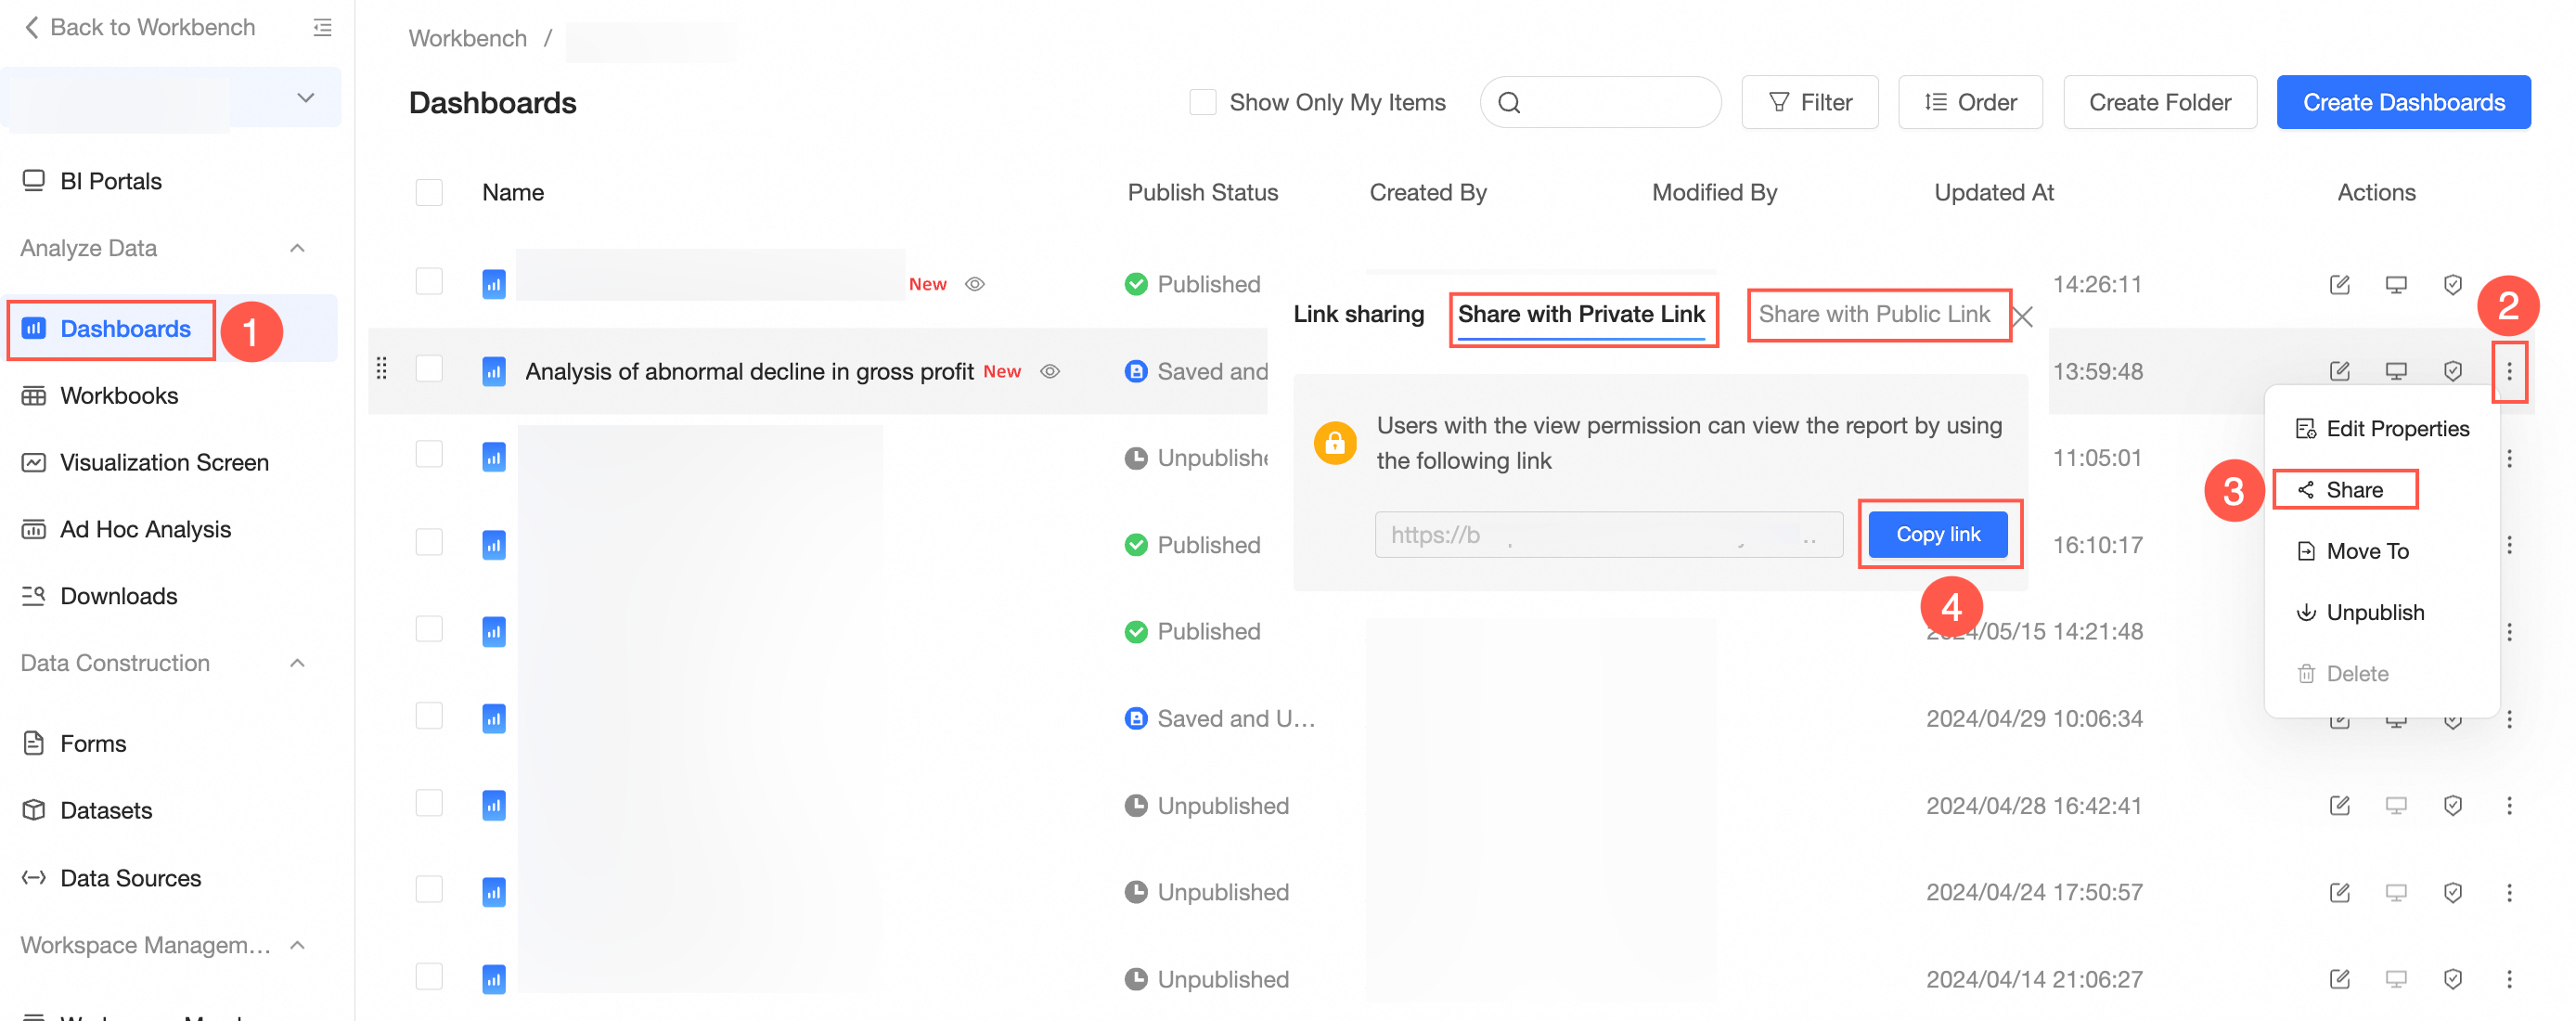Click Create Dashboards button

2403,102
